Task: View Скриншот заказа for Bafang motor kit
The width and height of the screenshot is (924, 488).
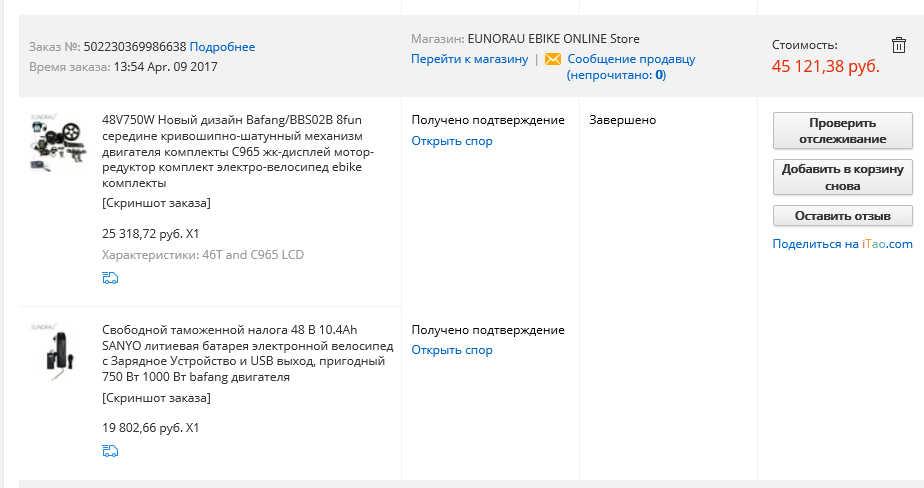Action: coord(156,203)
